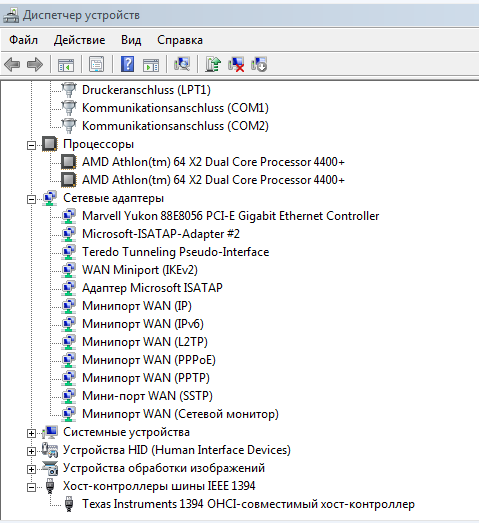Click the blue Help question-mark icon
This screenshot has height=523, width=479.
point(127,64)
